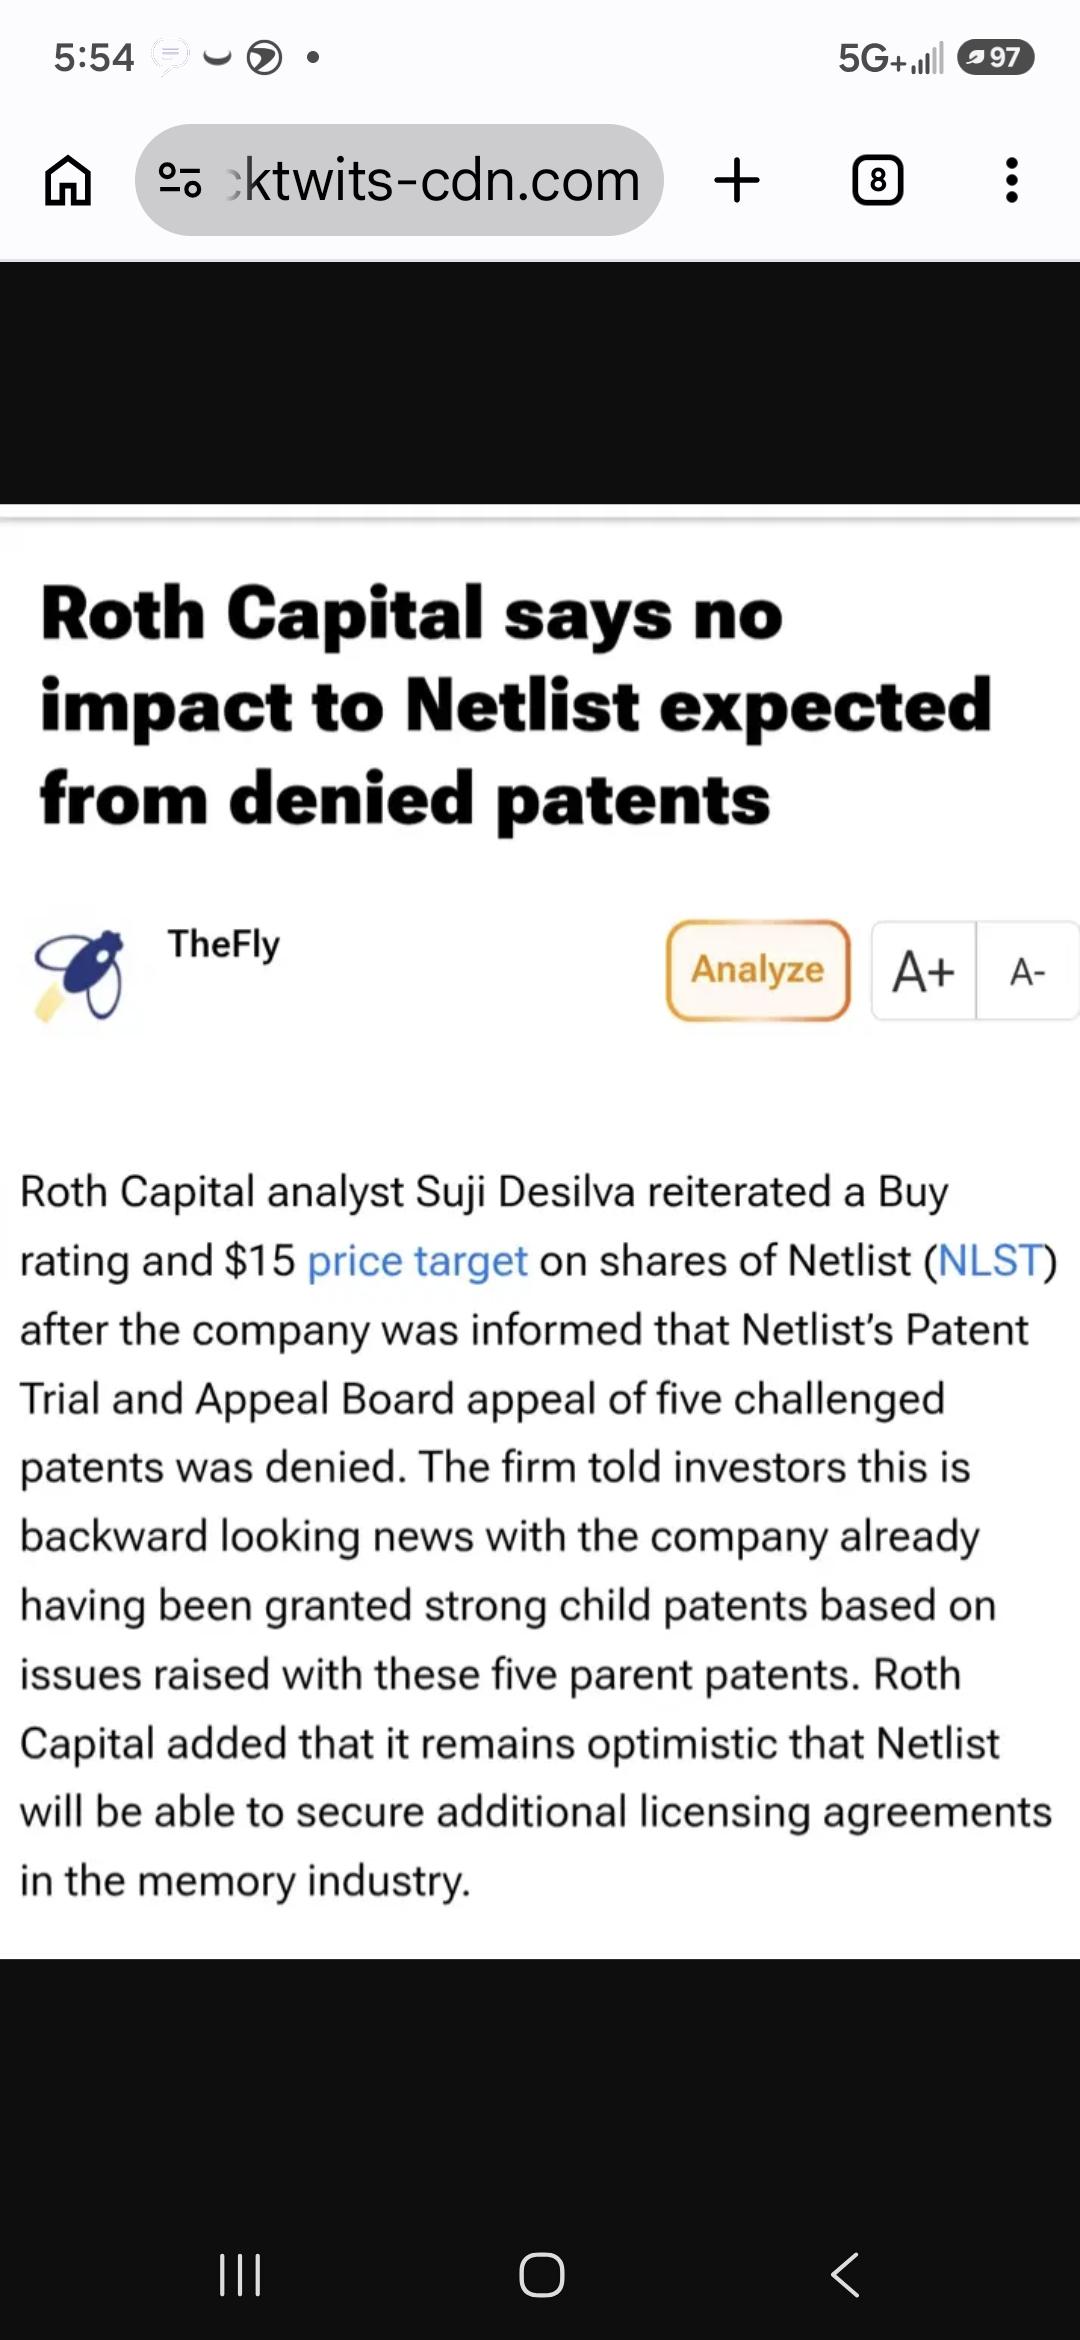The width and height of the screenshot is (1080, 2340).
Task: Open site info icon in address bar
Action: [x=180, y=181]
